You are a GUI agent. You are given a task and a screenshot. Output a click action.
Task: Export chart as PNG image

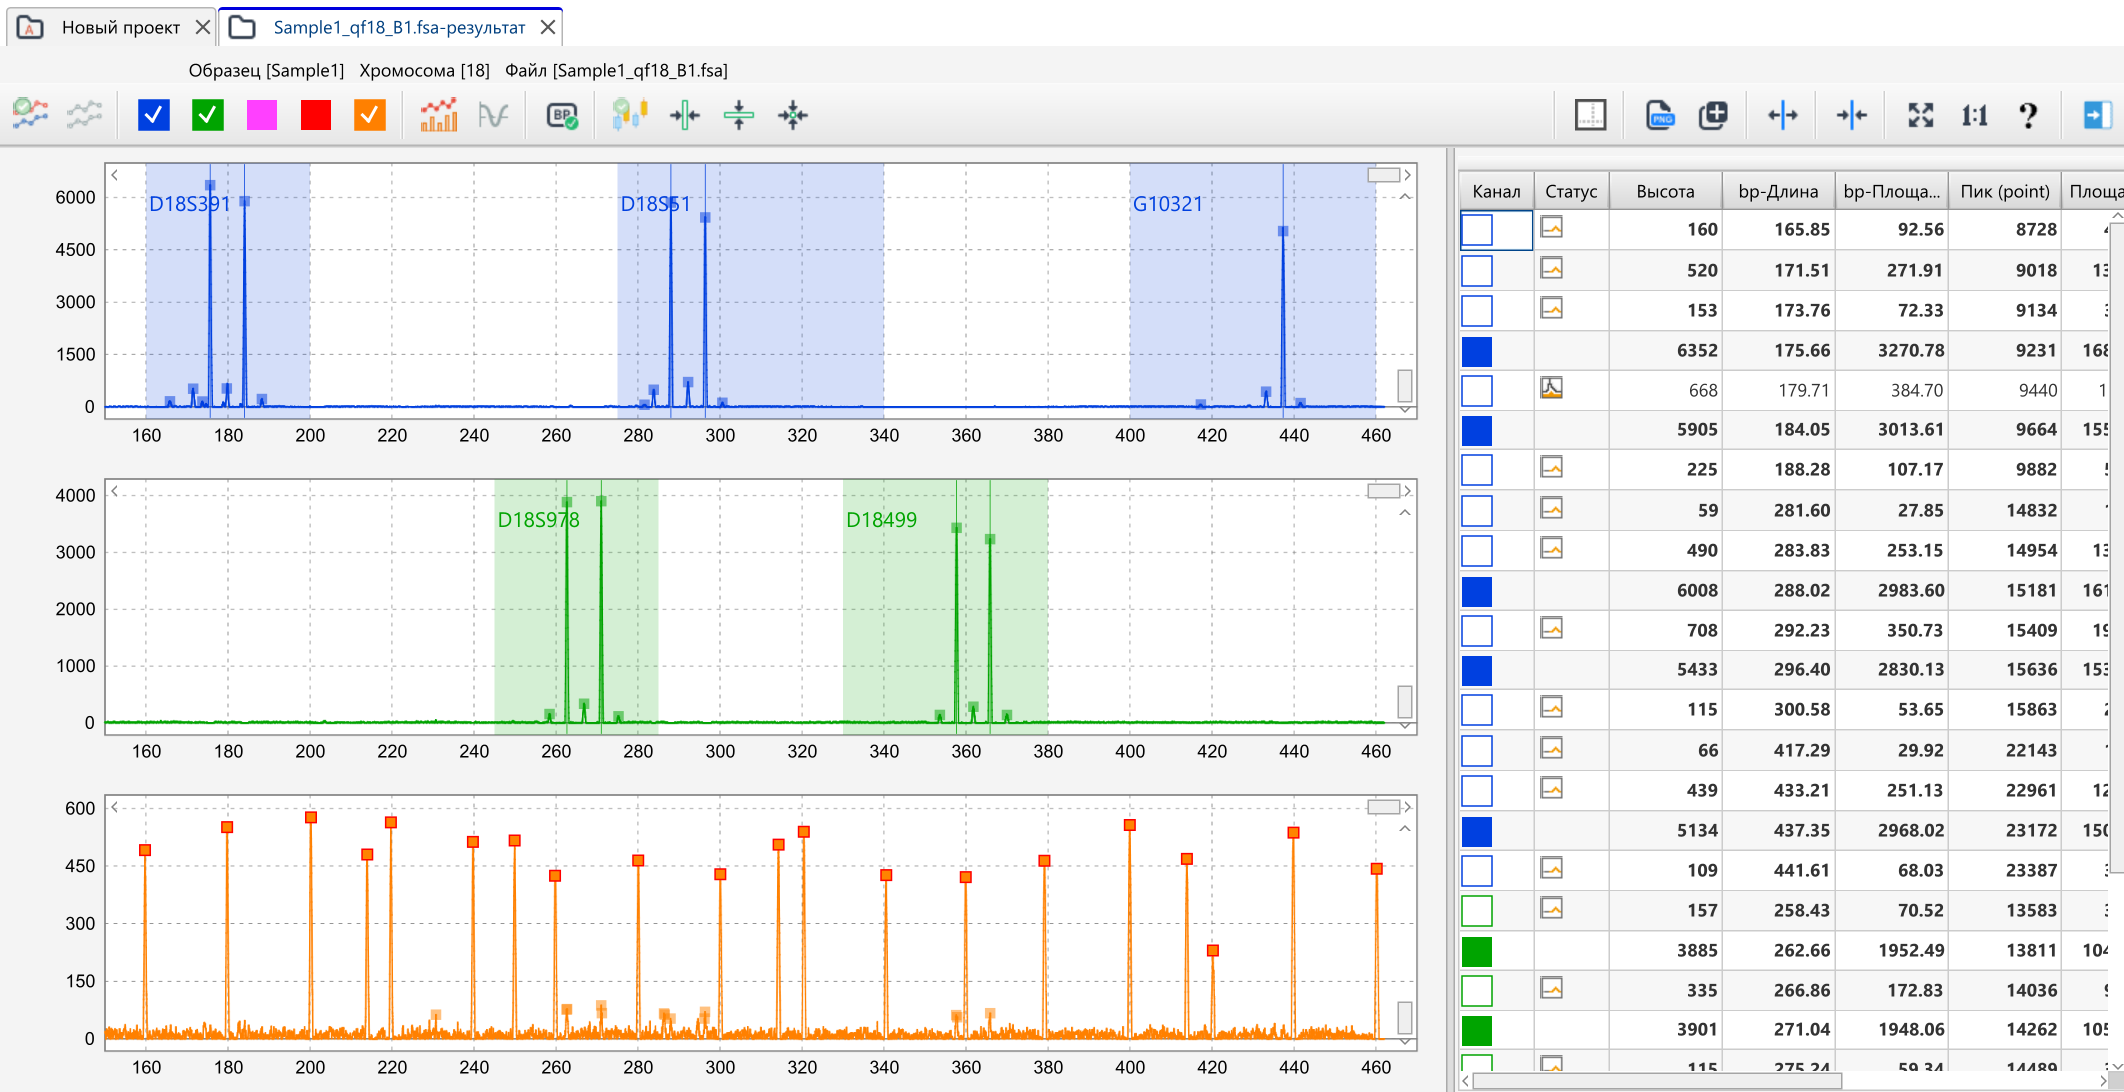[1659, 115]
